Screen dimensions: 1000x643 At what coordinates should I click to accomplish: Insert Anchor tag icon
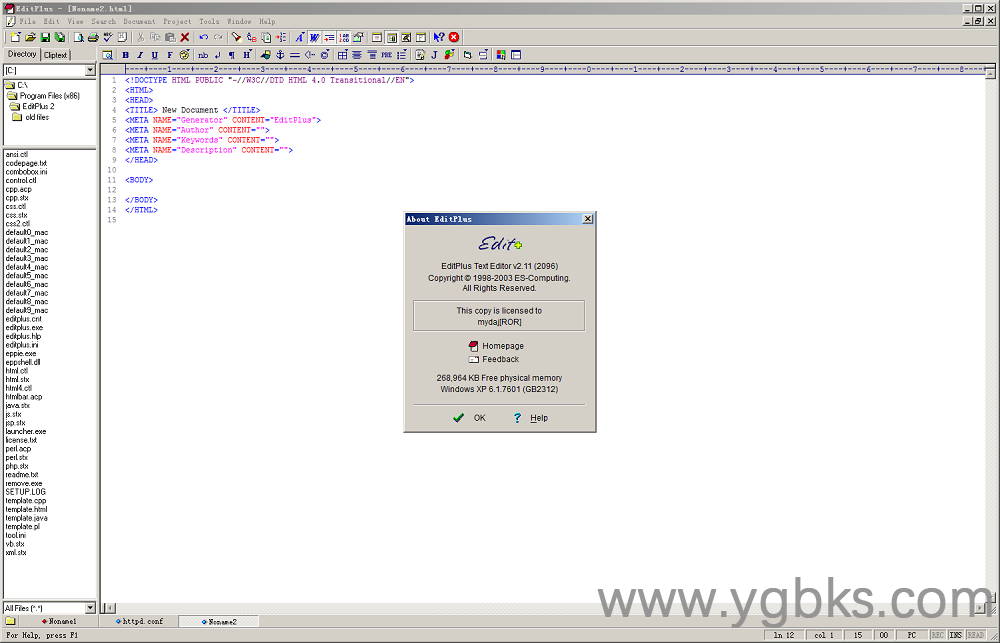280,55
